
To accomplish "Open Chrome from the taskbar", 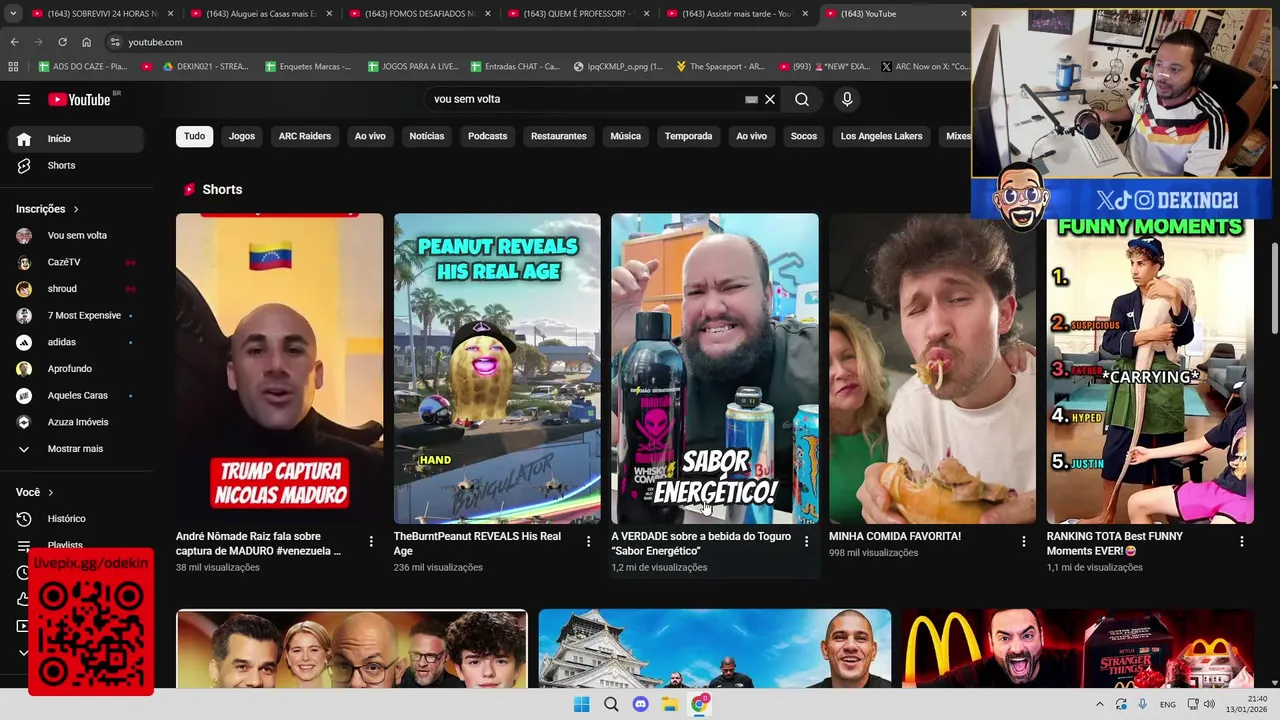I will coord(700,704).
